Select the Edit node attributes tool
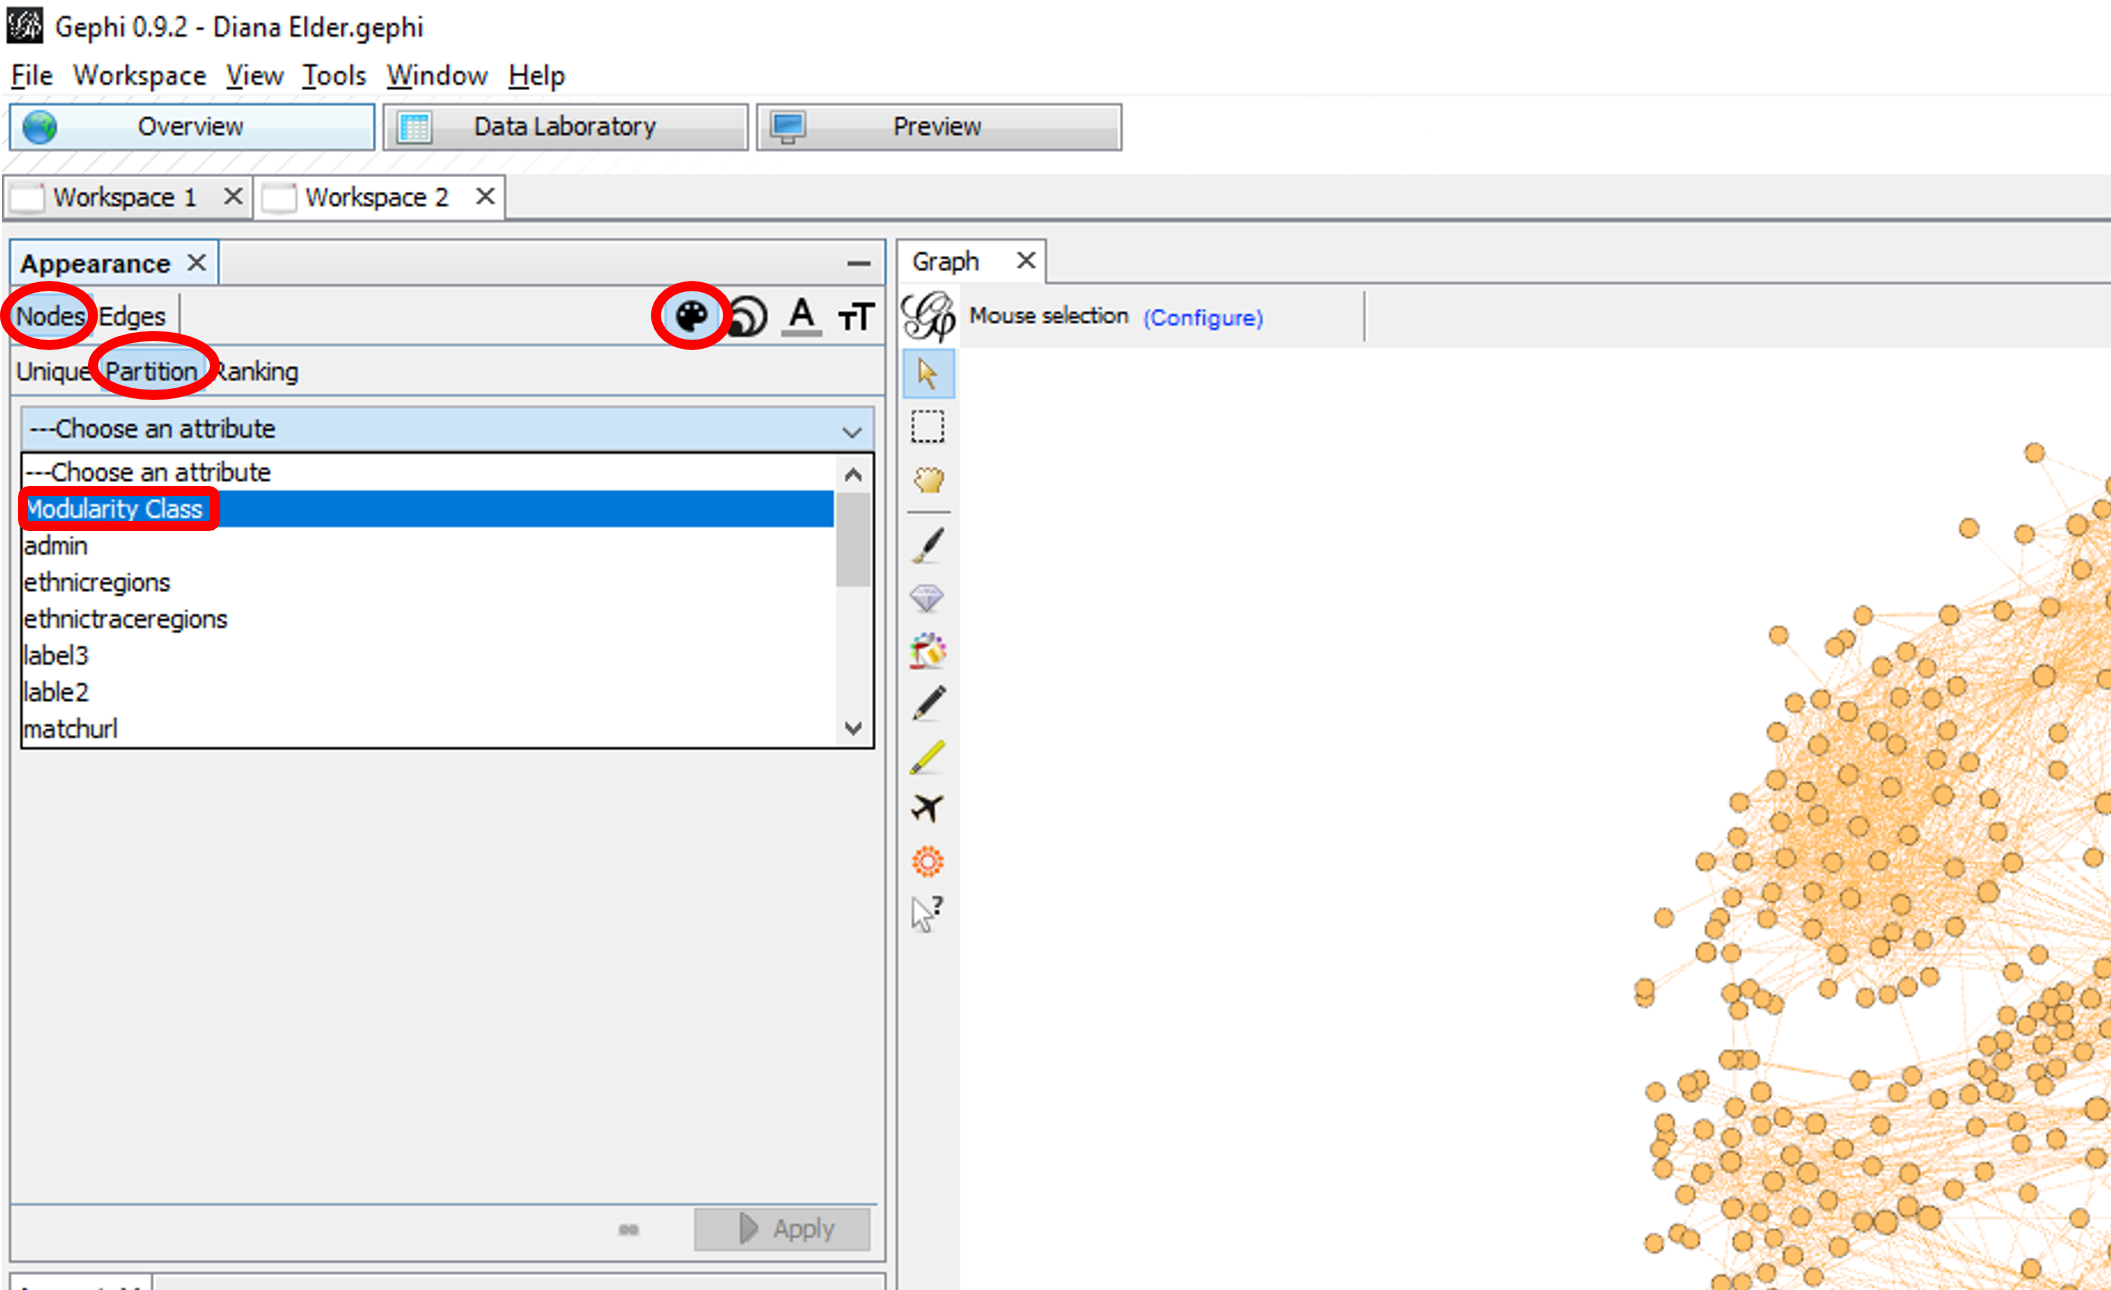Image resolution: width=2111 pixels, height=1290 pixels. 928,913
